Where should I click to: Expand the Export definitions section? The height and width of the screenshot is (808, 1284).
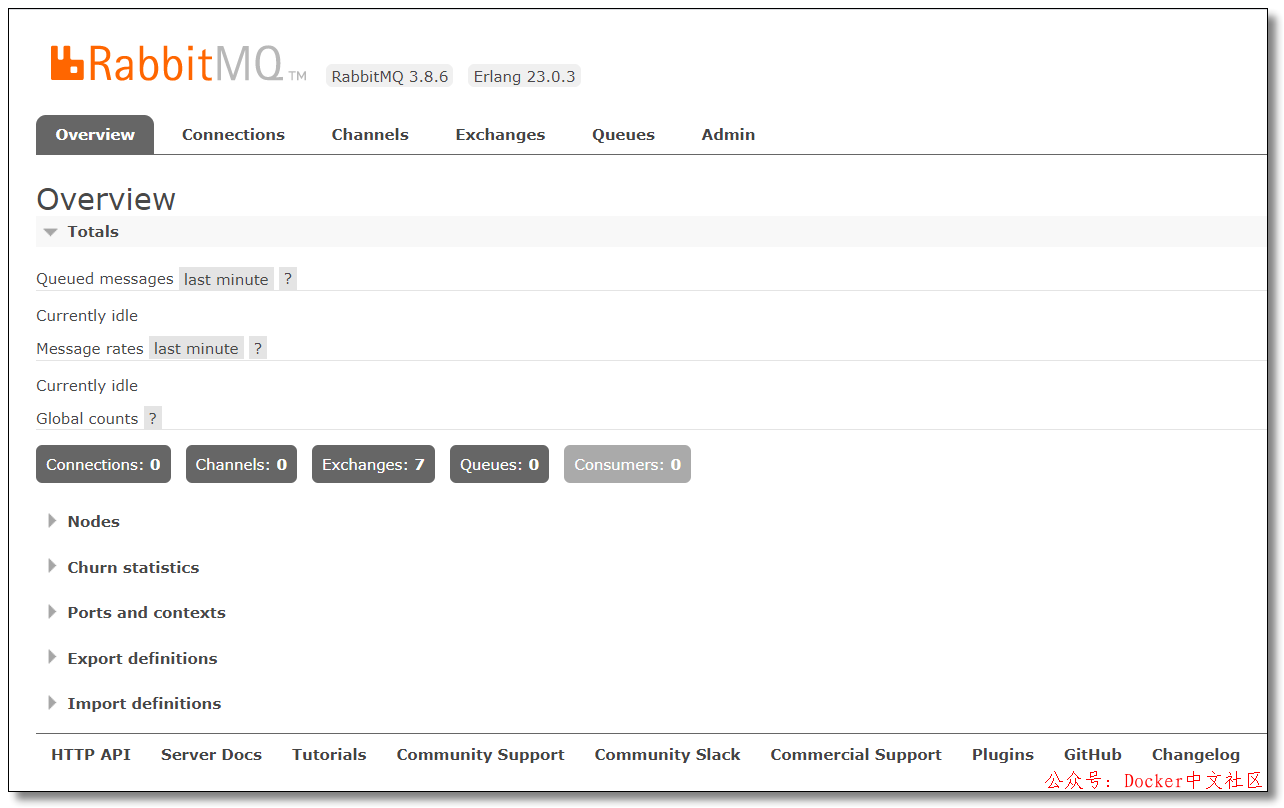[x=142, y=658]
